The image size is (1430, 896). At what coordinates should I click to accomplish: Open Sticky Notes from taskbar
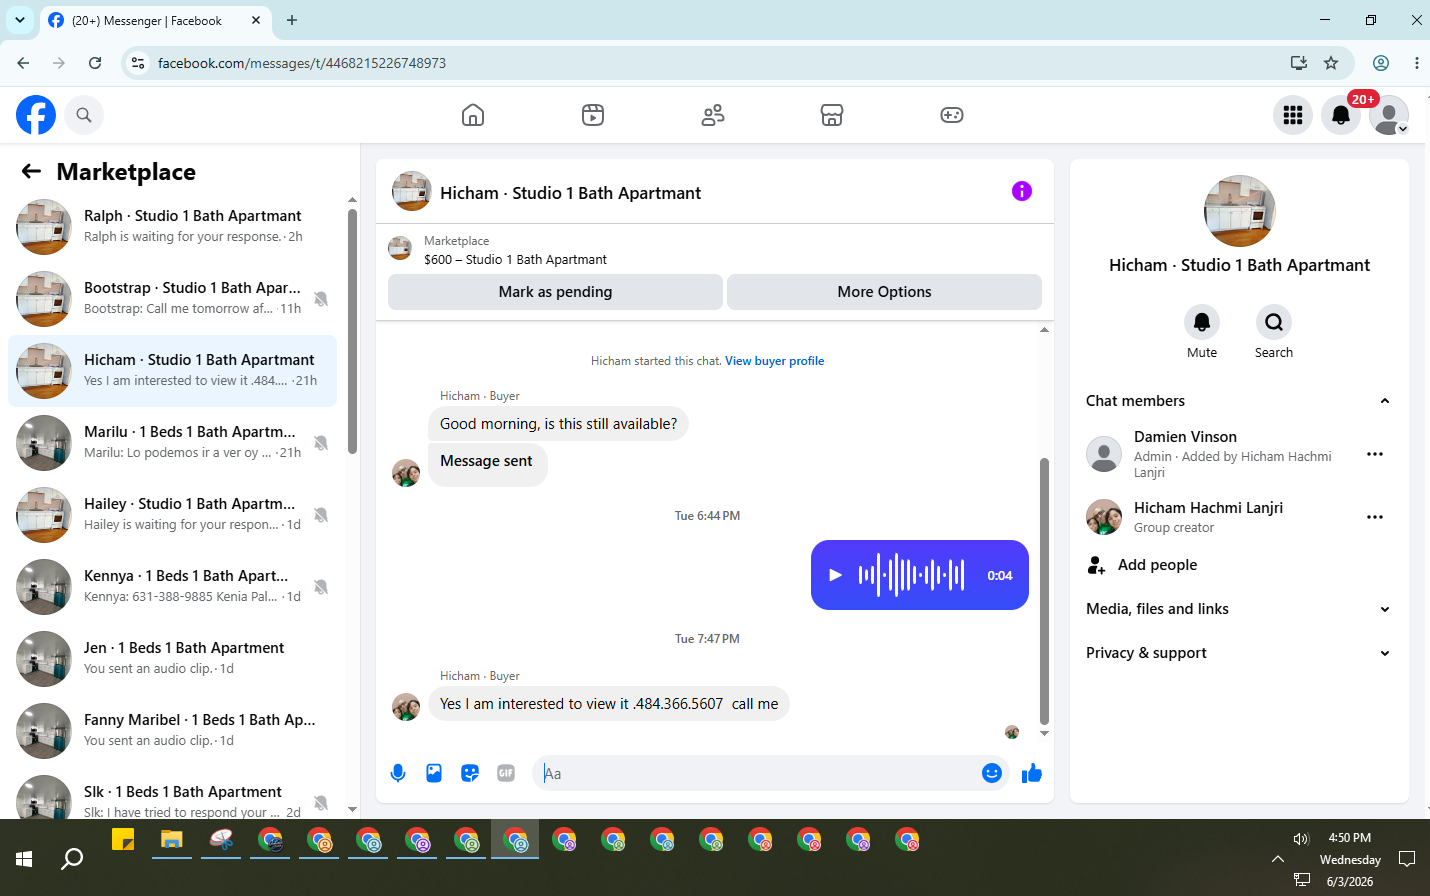coord(123,840)
